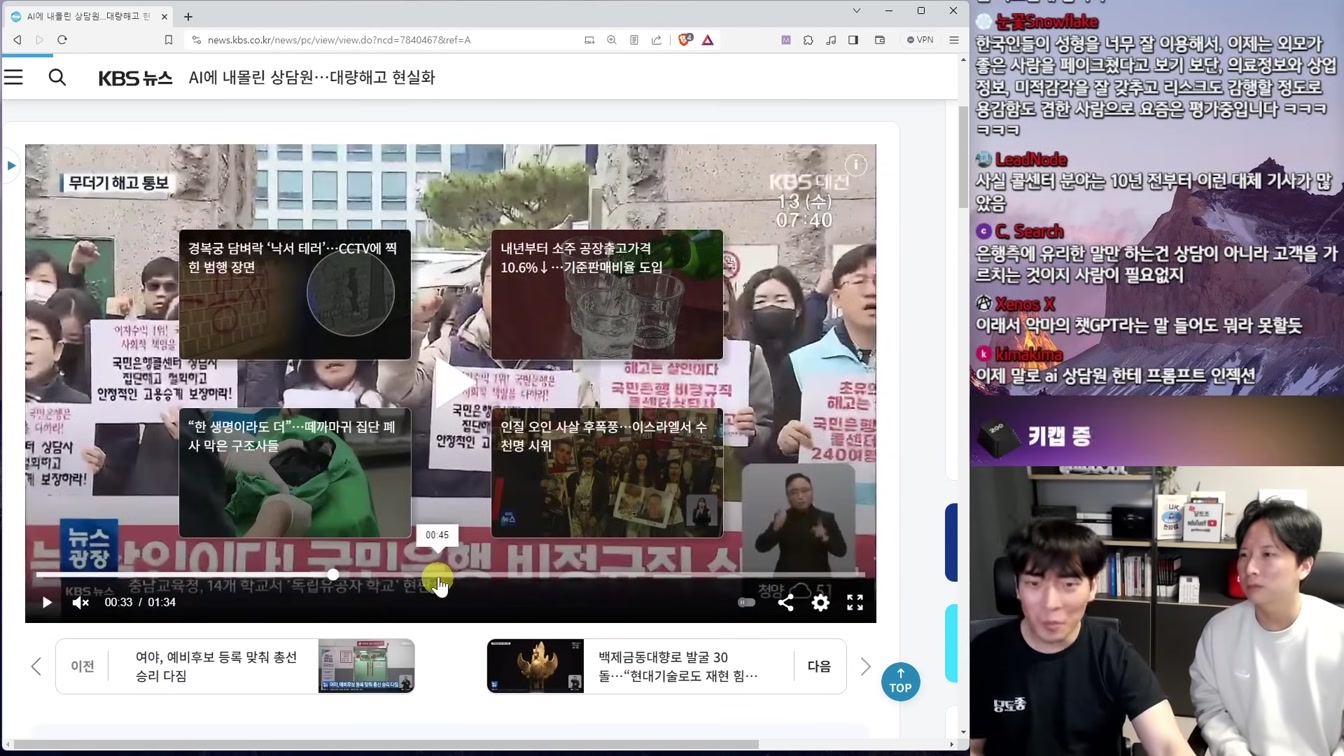Click the 이전 label
This screenshot has height=756, width=1344.
point(83,666)
